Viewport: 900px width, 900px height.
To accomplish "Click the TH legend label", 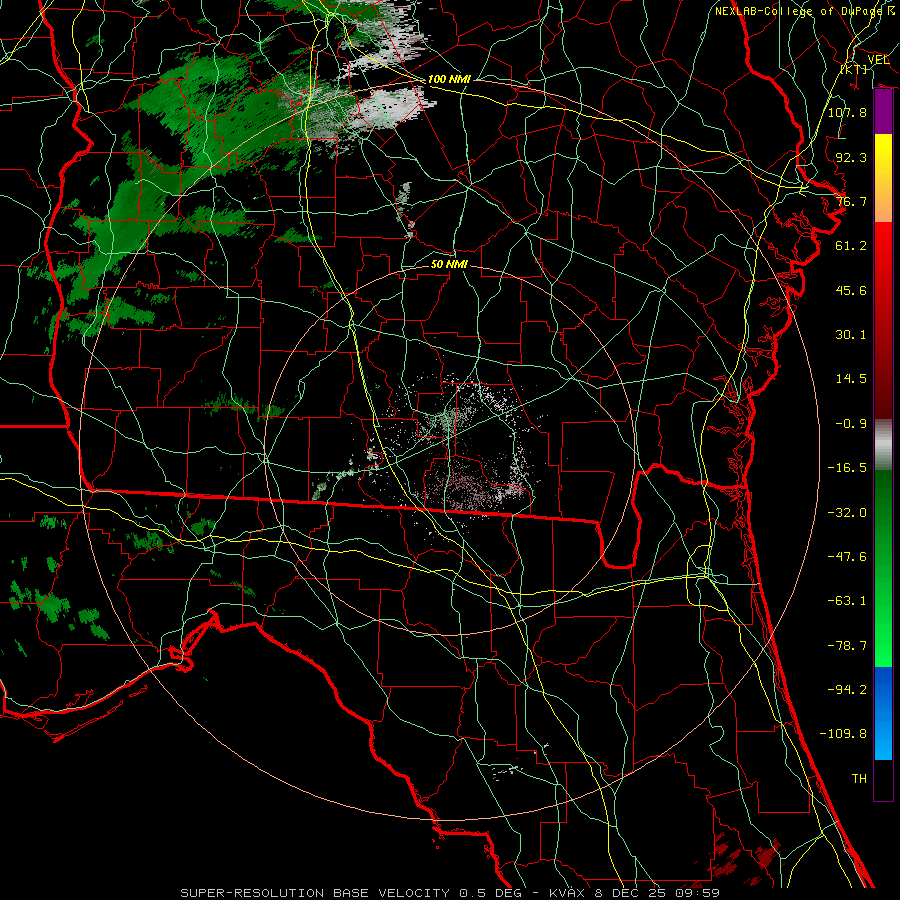I will click(x=859, y=779).
